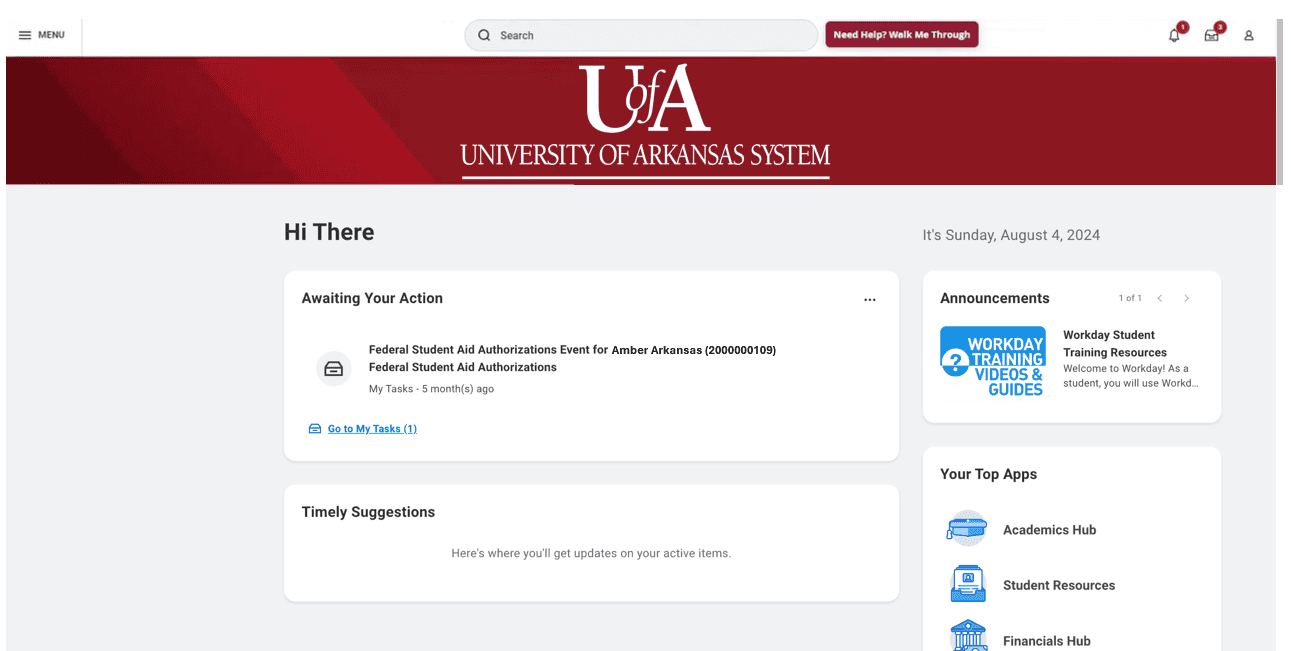This screenshot has width=1291, height=651.
Task: Click the page's vertical scrollbar
Action: tap(1279, 100)
